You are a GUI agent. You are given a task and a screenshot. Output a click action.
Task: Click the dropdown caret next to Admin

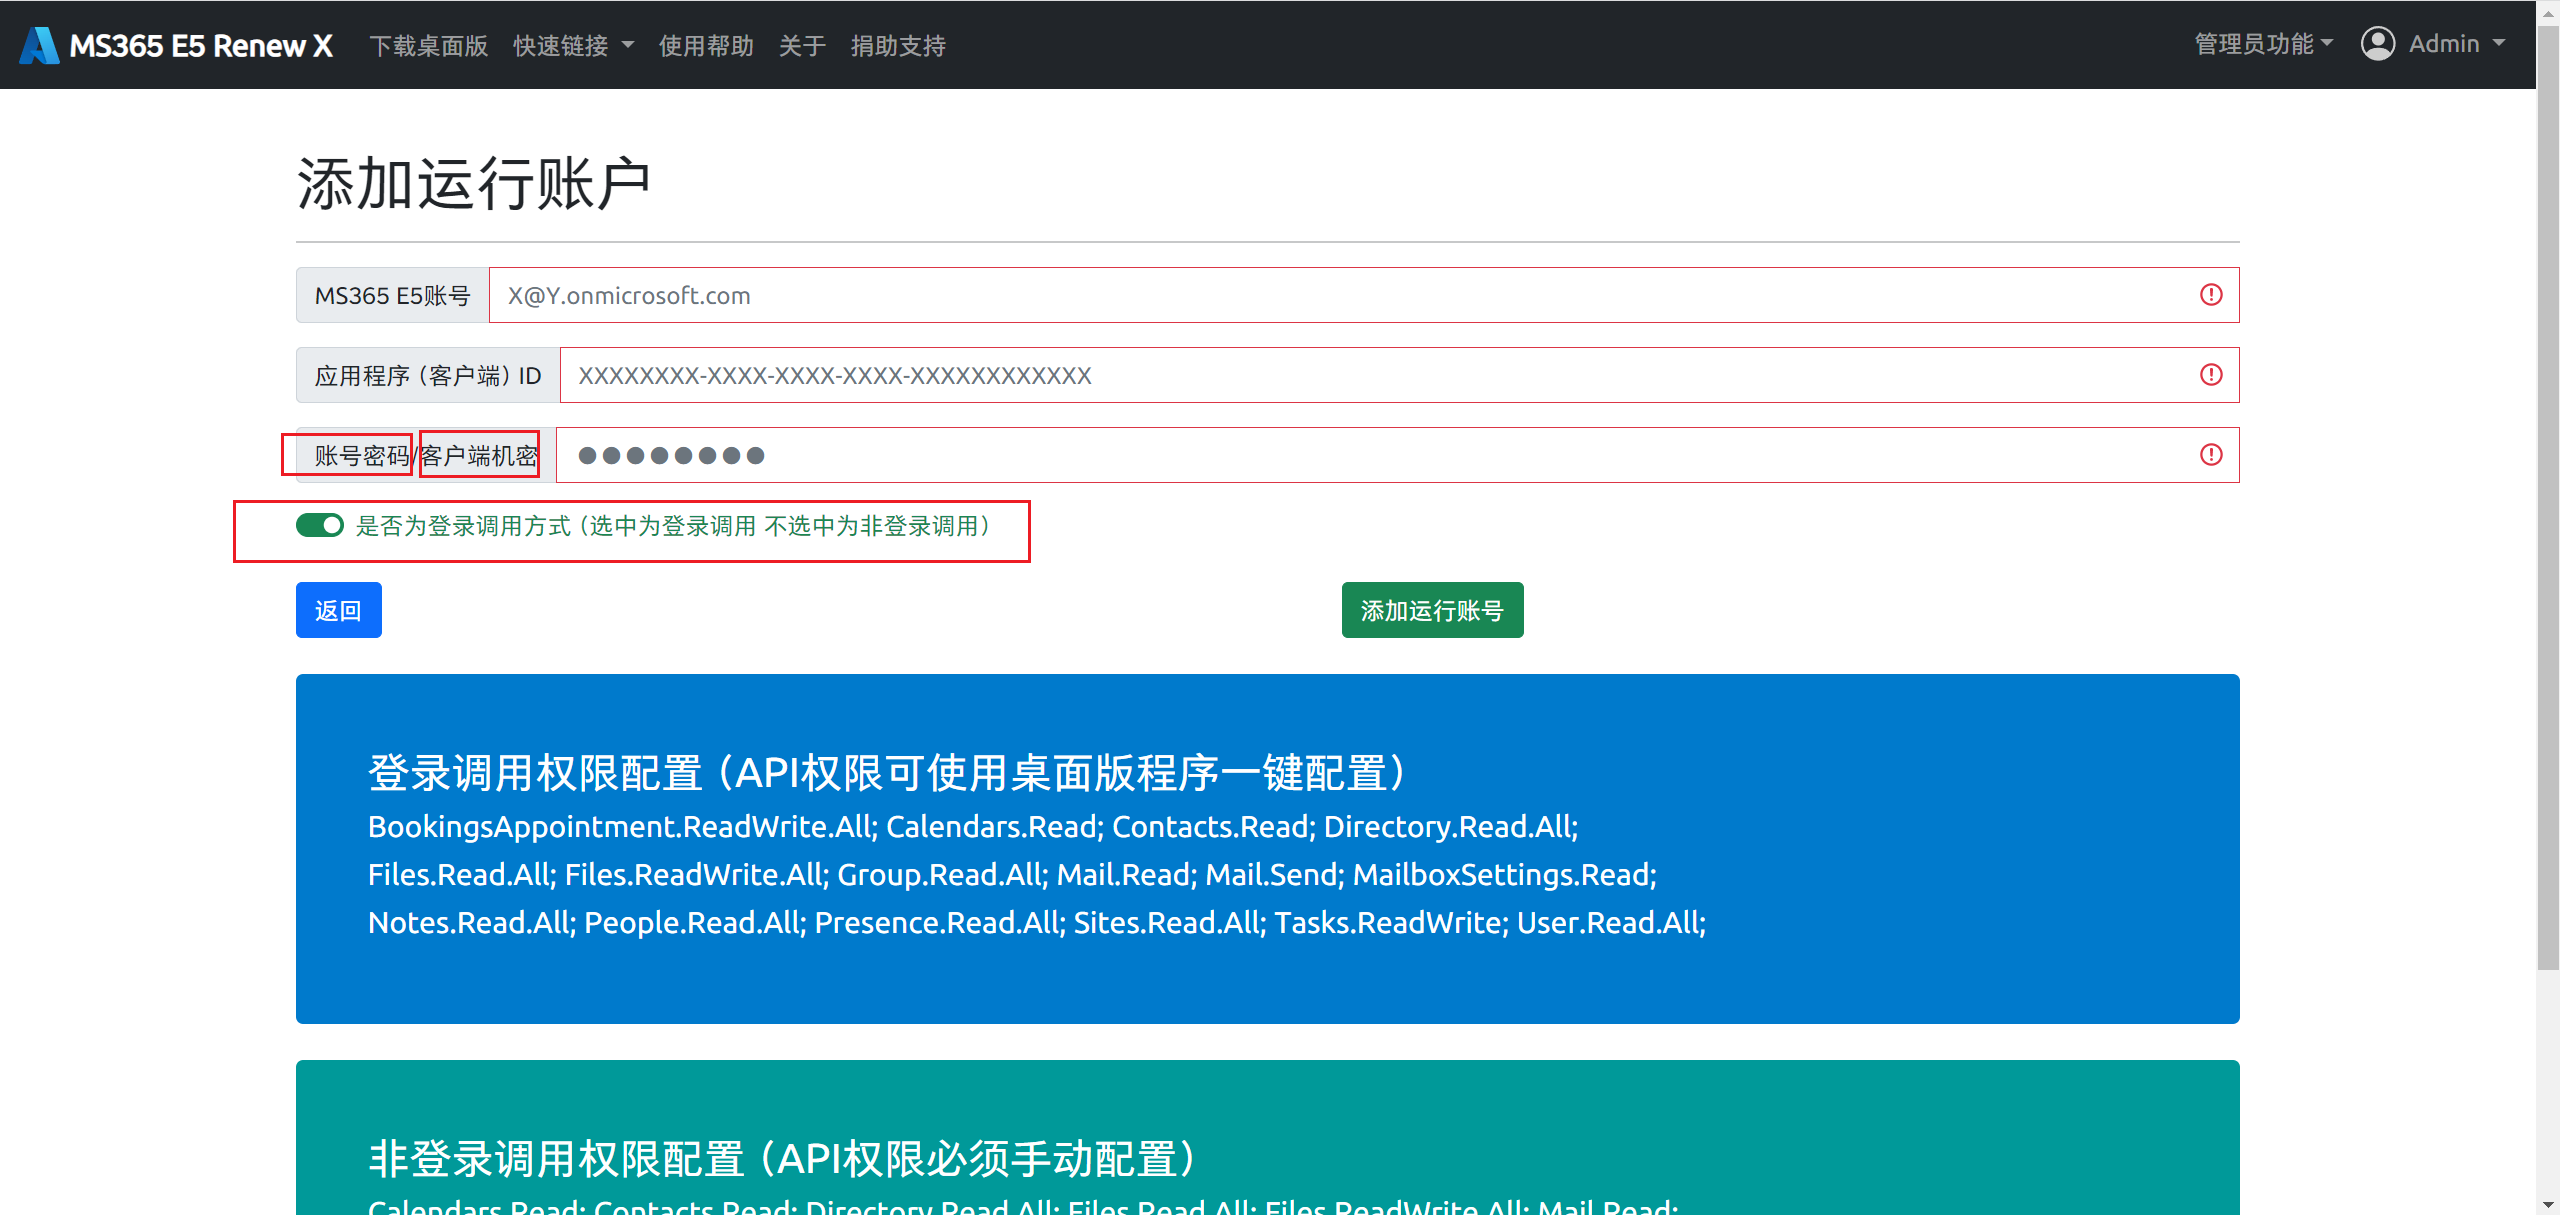[x=2498, y=44]
